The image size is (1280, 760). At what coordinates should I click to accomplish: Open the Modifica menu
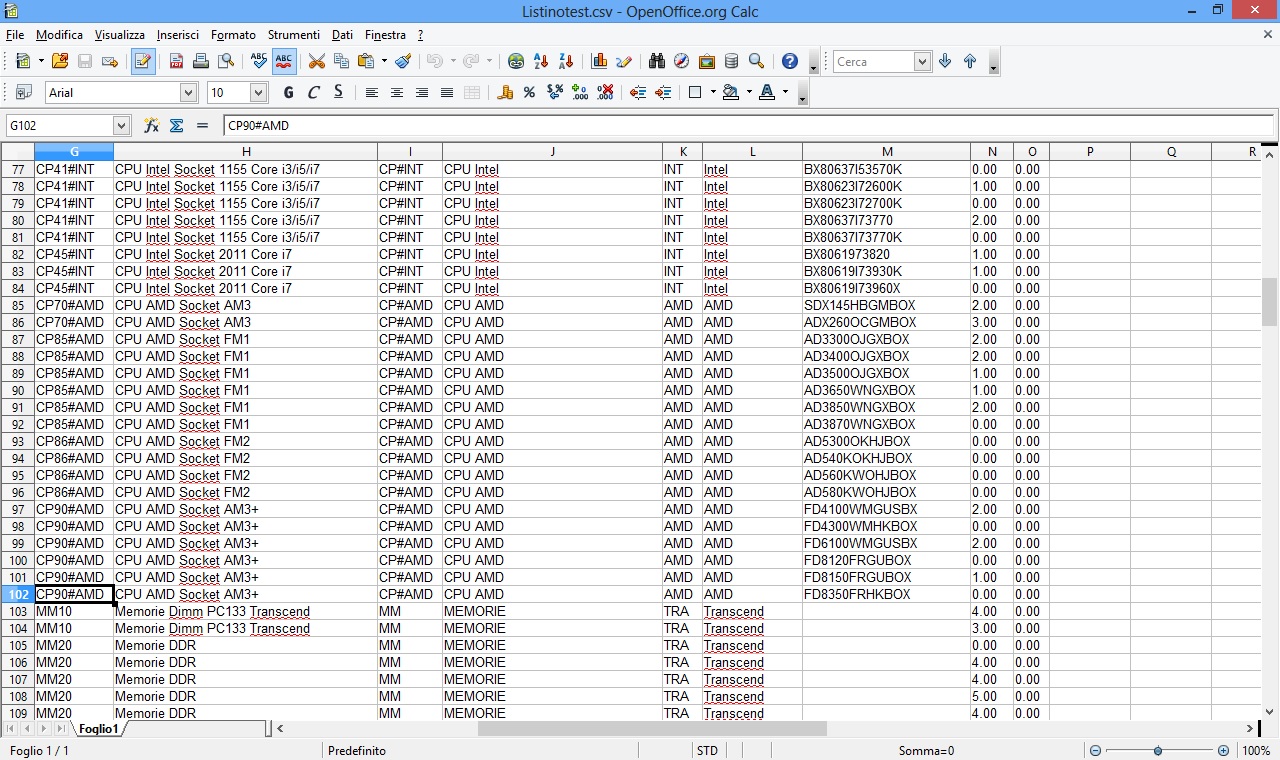pos(59,35)
